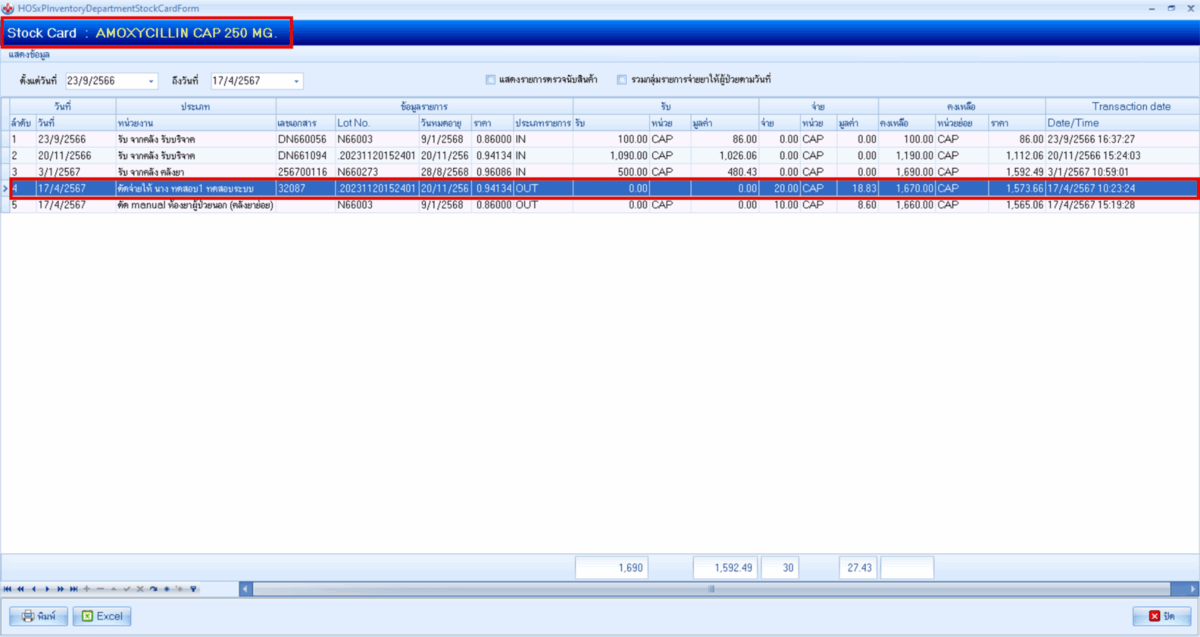
Task: Jump to first record in navigator
Action: pyautogui.click(x=8, y=589)
